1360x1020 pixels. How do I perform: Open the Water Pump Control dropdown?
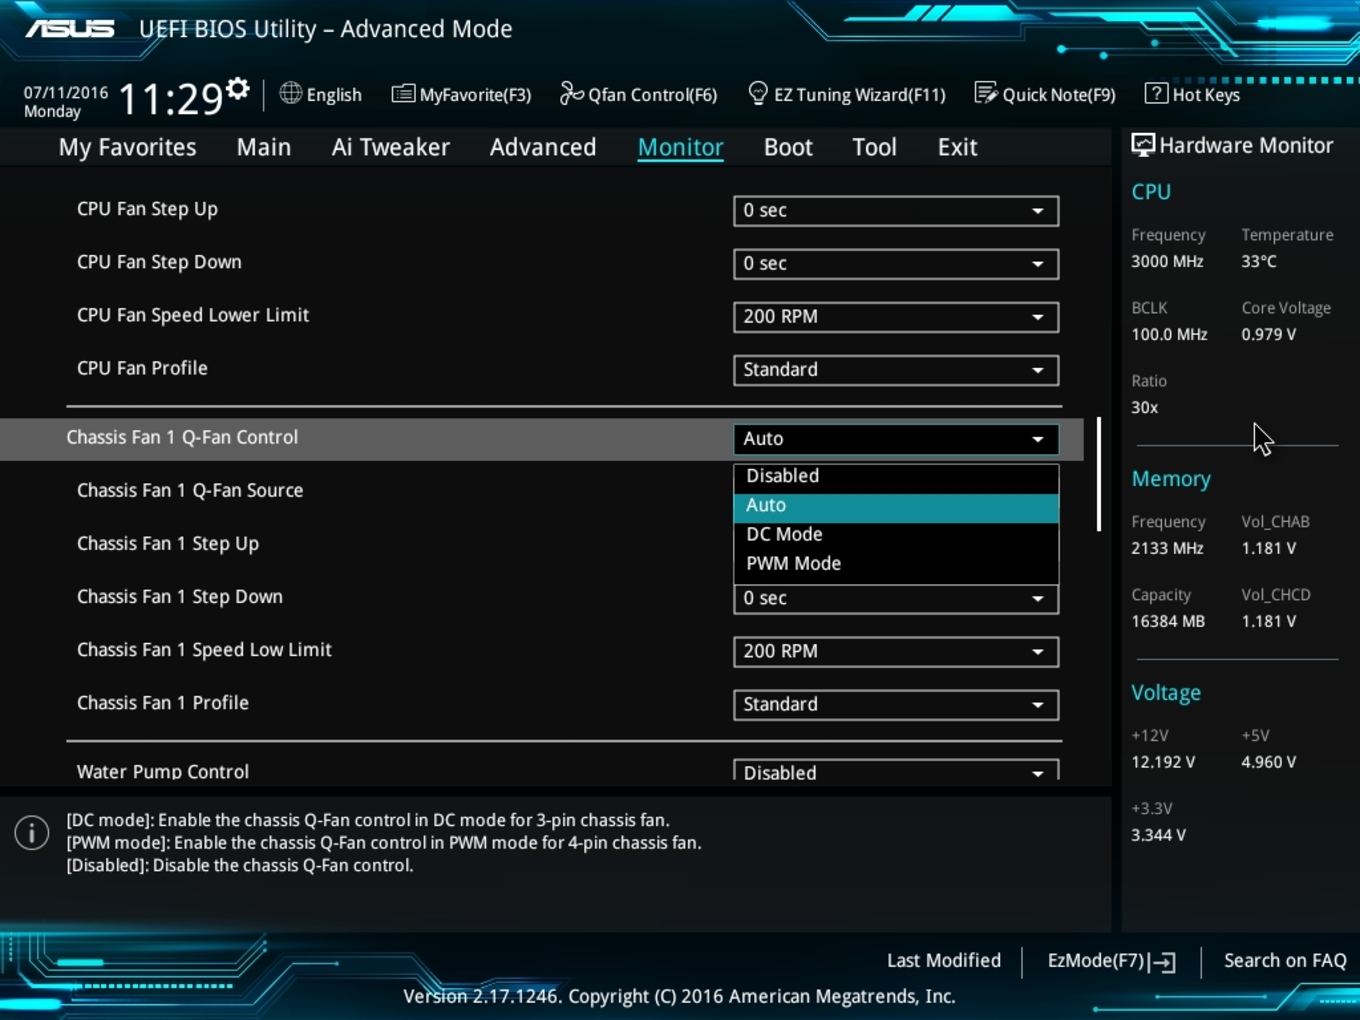click(x=896, y=771)
